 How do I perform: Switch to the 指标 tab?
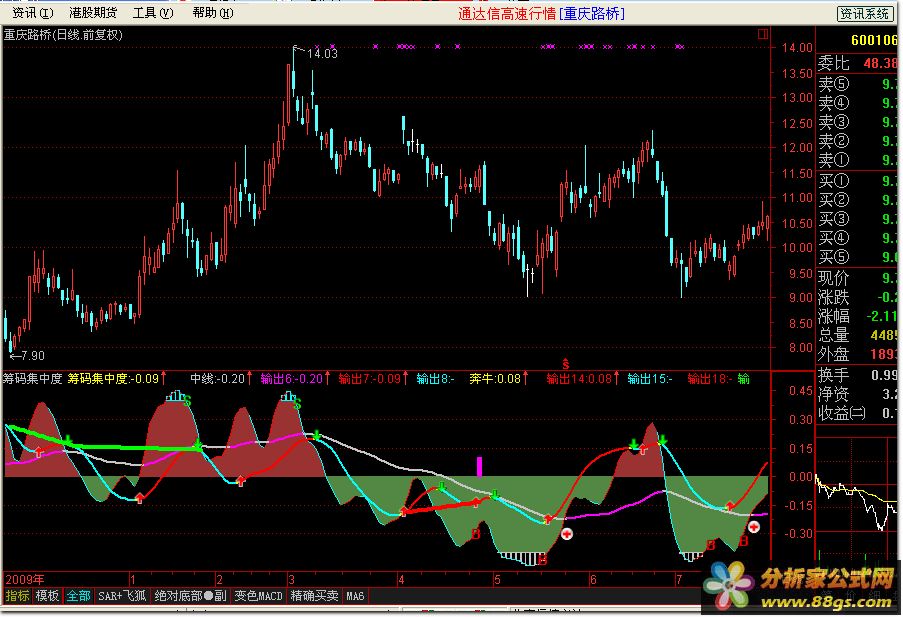(x=17, y=596)
